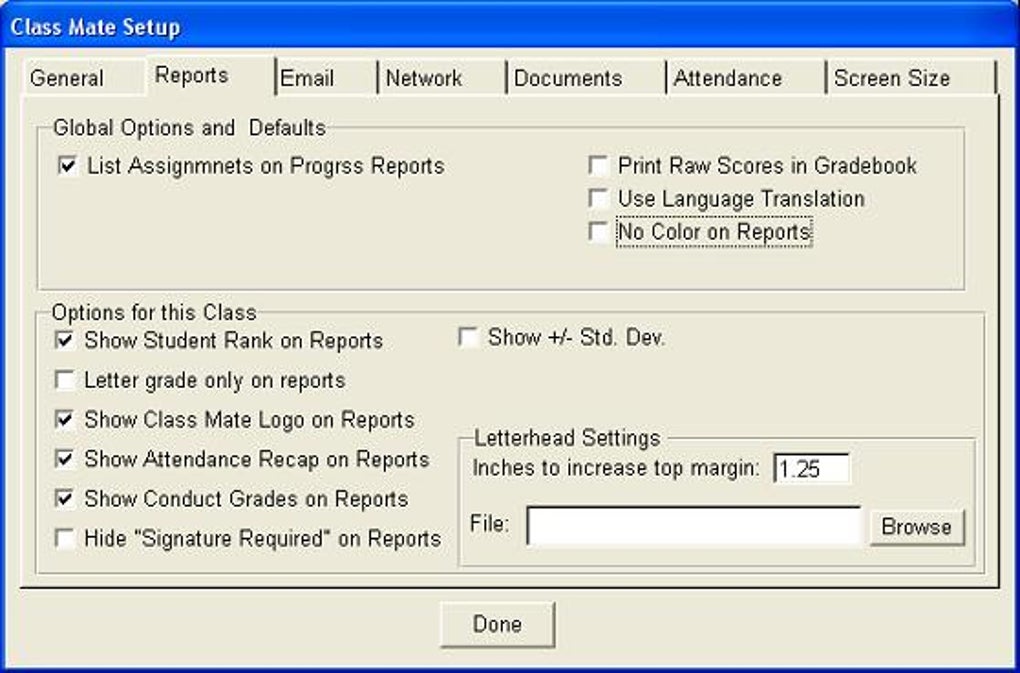Click the Letterhead Settings label
This screenshot has width=1020, height=673.
pos(567,438)
